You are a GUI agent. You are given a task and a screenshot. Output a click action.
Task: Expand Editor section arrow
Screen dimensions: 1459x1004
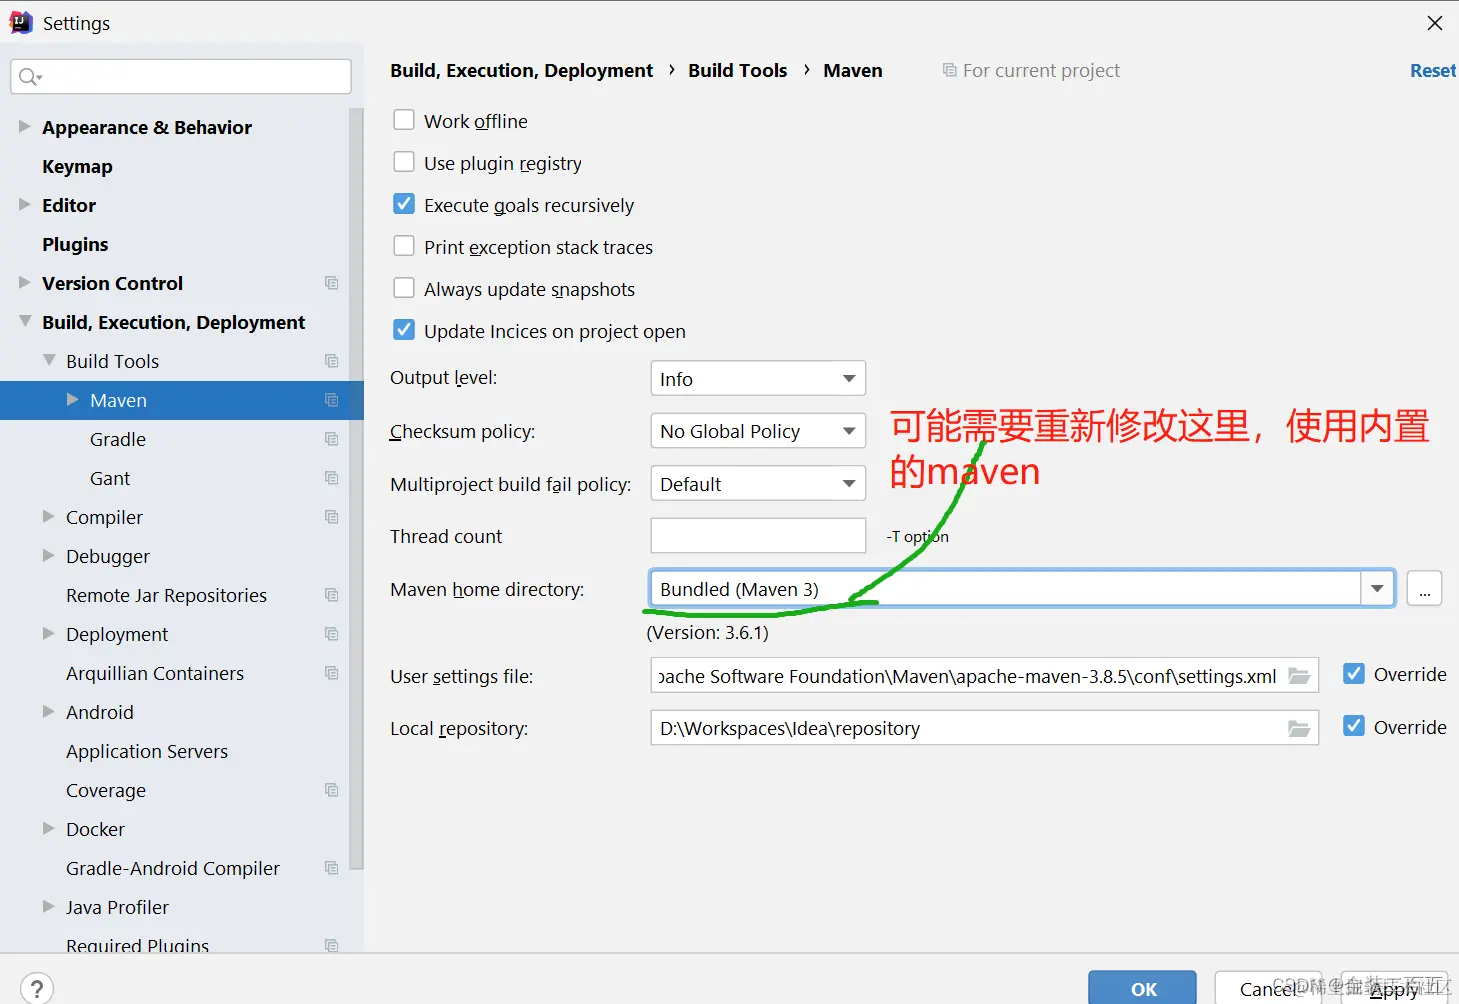25,205
